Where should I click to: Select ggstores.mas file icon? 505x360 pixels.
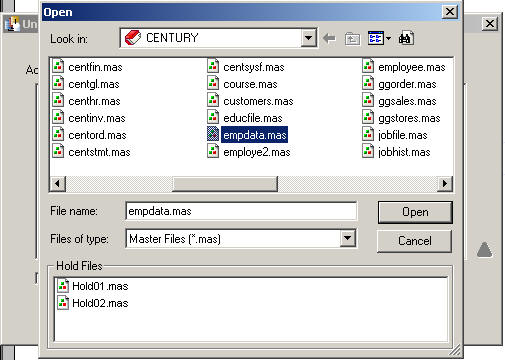pos(368,117)
